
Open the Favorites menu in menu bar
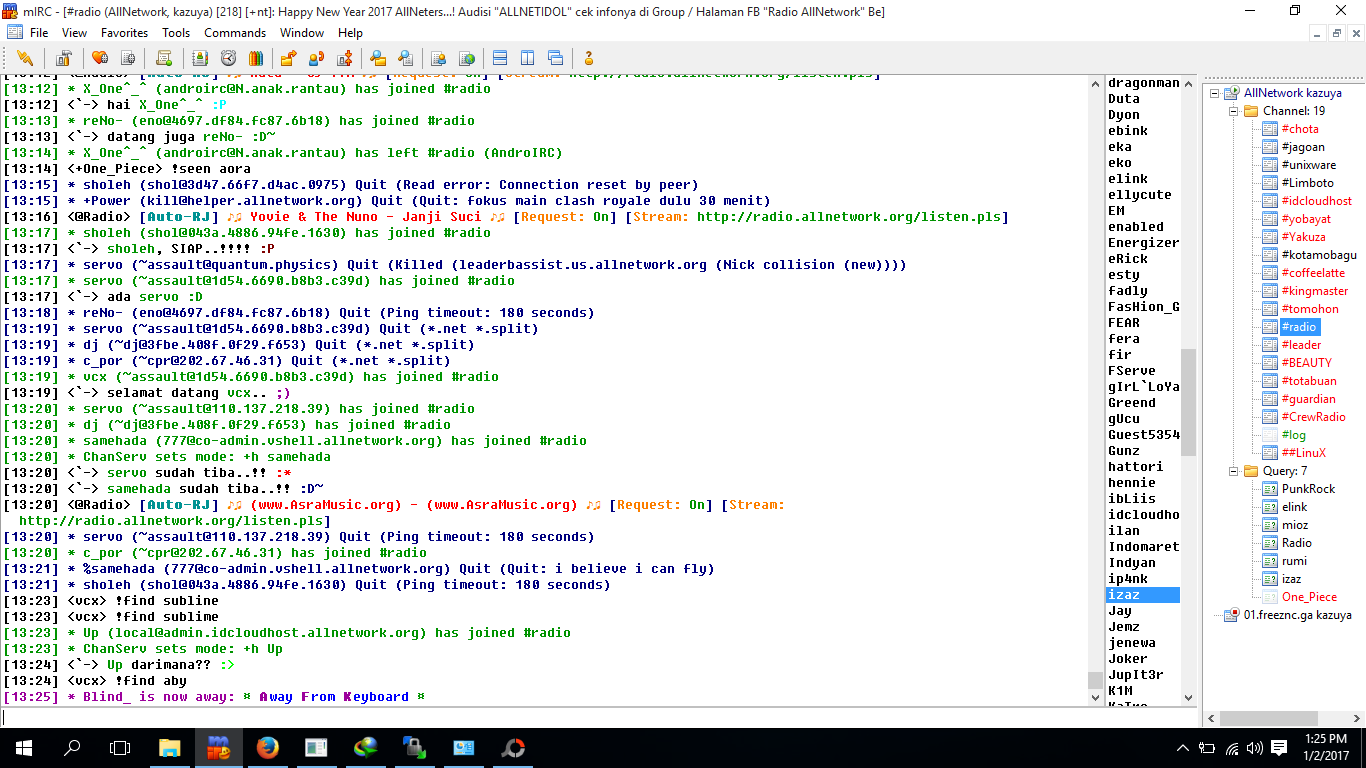point(124,33)
